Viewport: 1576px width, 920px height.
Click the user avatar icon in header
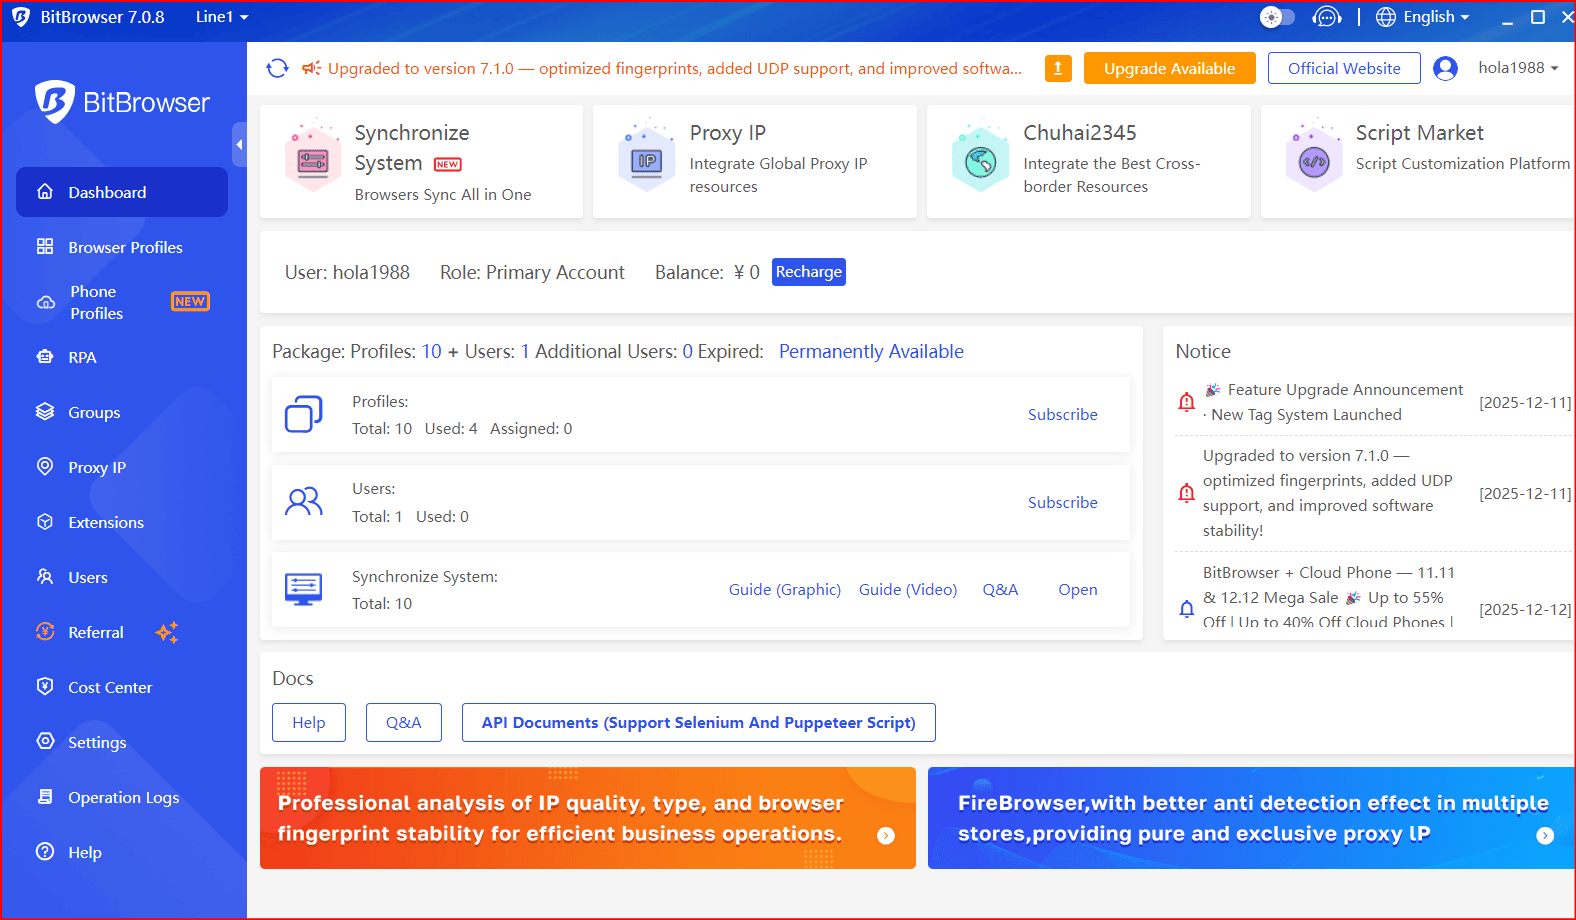click(1445, 68)
